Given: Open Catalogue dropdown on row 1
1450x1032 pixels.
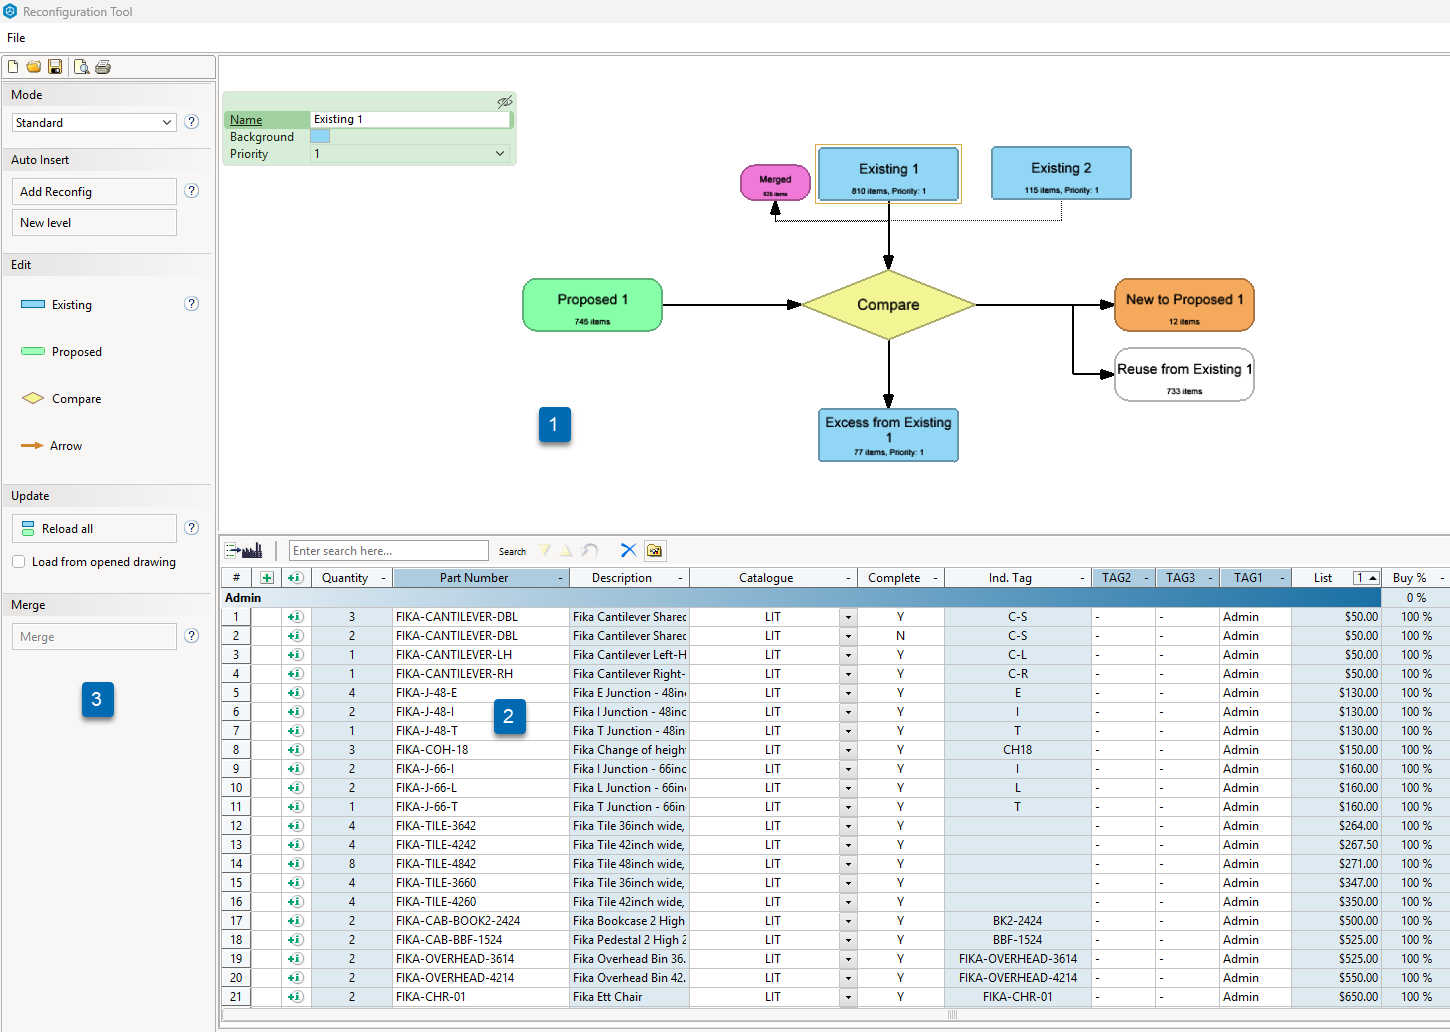Looking at the screenshot, I should [x=848, y=617].
